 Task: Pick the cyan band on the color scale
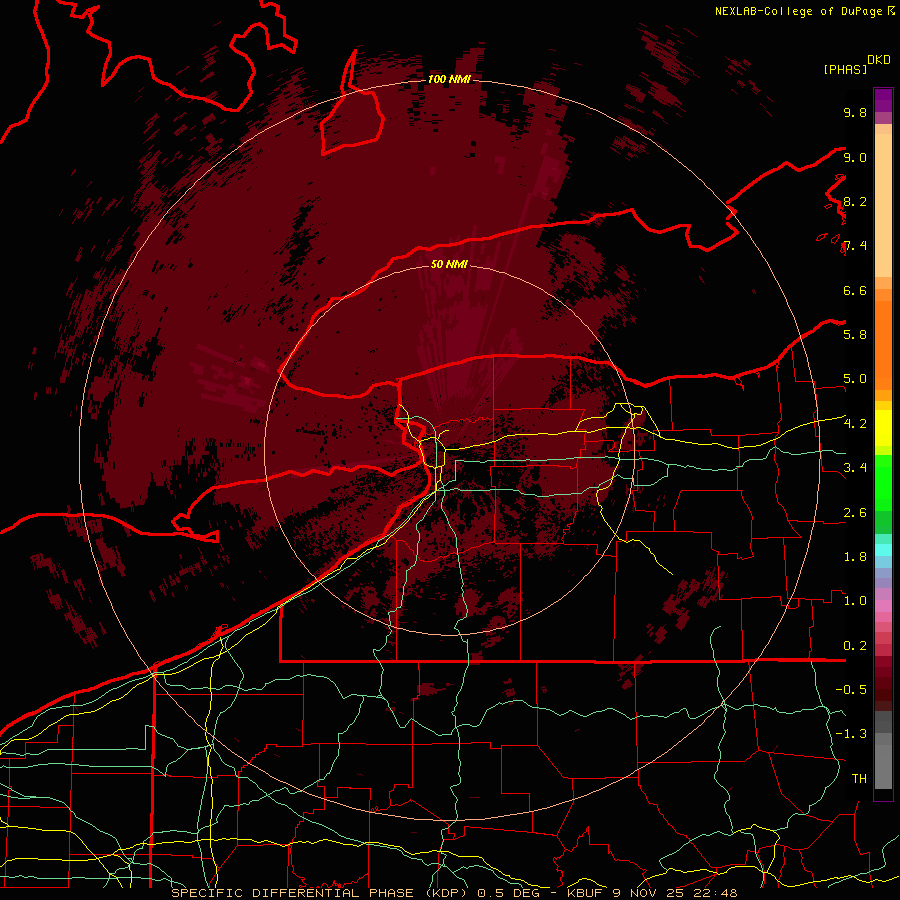(883, 550)
